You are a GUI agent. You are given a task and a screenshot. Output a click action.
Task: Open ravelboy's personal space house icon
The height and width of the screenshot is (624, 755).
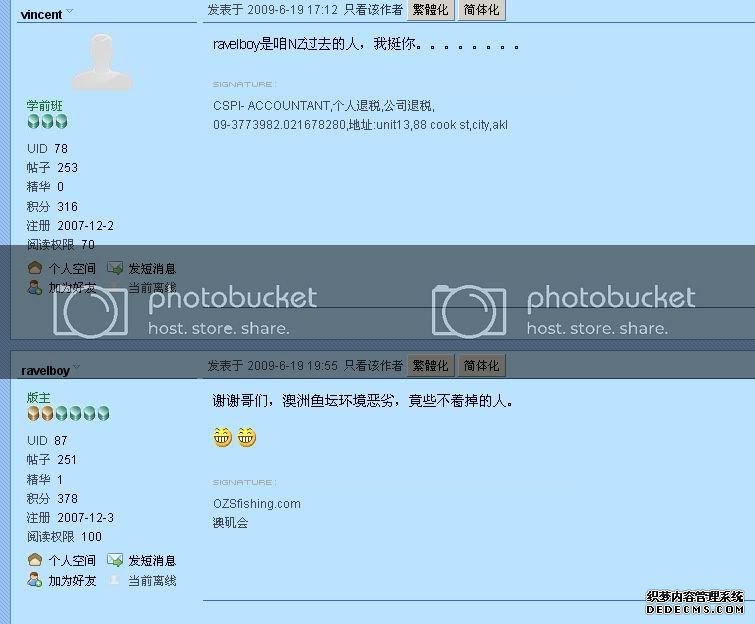click(x=35, y=560)
